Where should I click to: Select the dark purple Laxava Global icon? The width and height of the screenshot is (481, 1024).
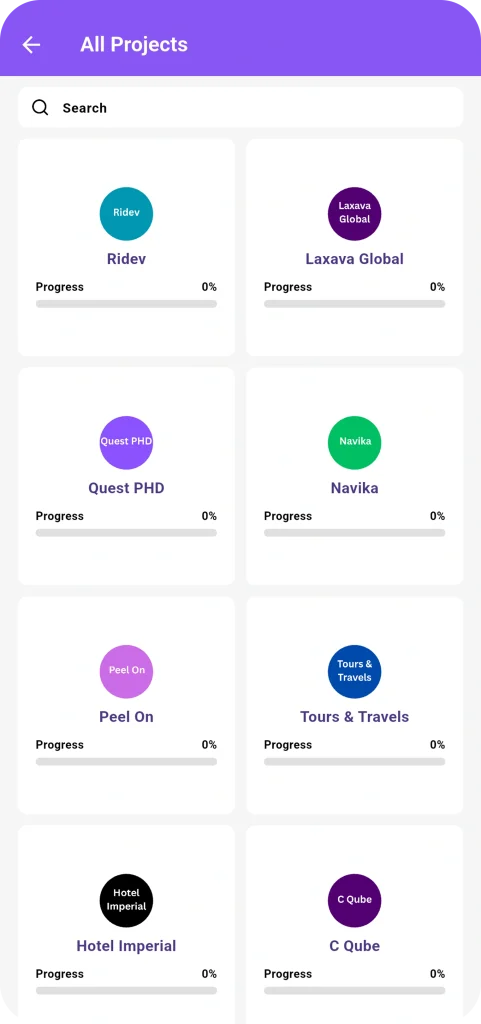click(x=354, y=214)
